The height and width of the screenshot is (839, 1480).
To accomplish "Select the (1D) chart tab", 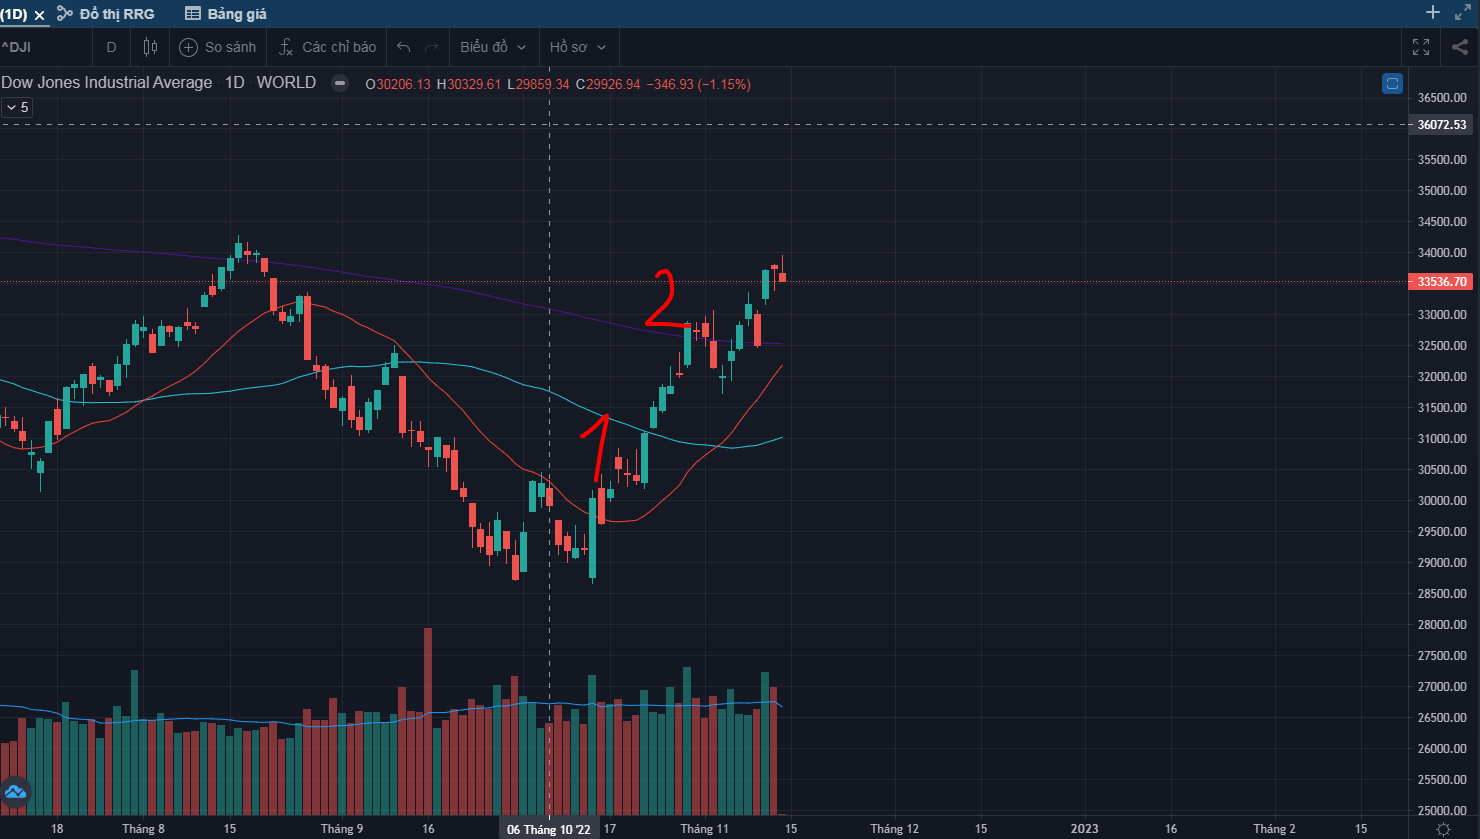I will [14, 14].
